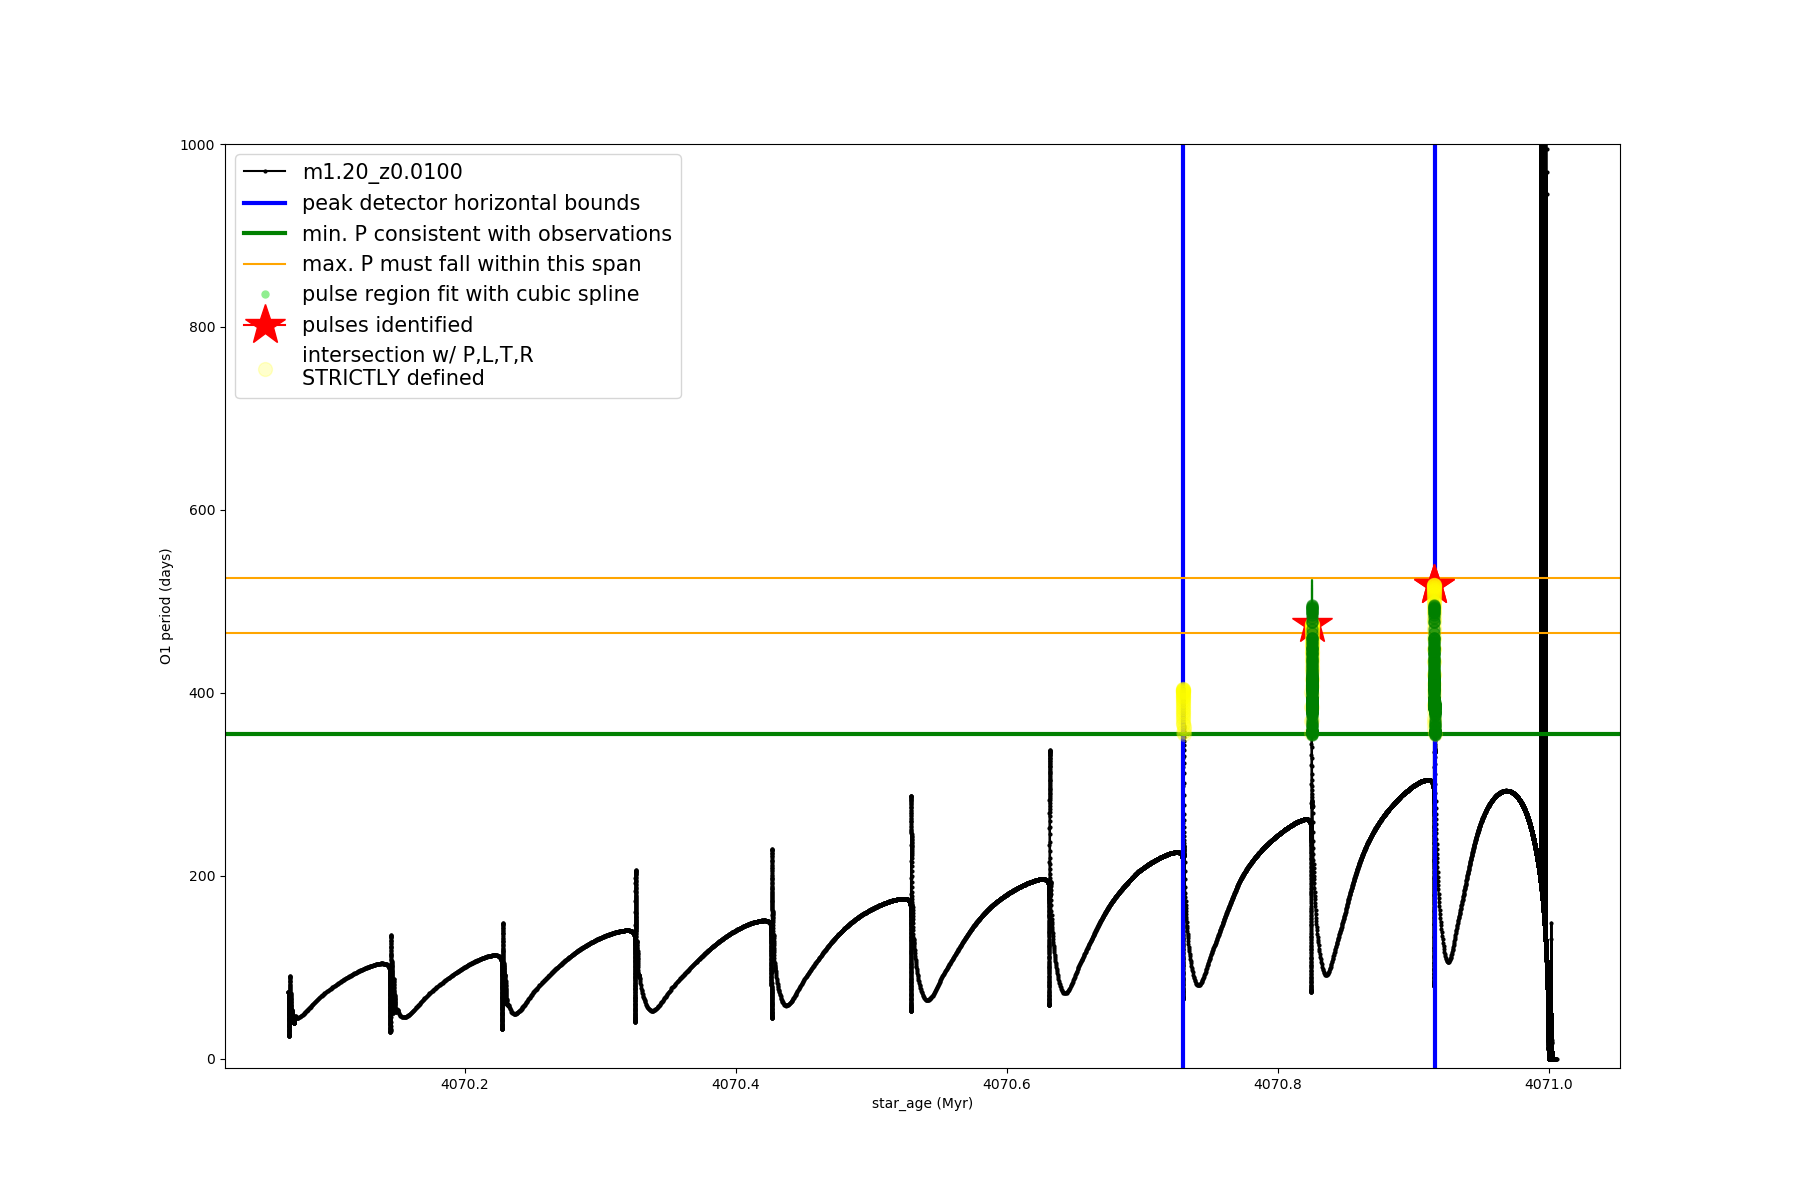
Task: Click the 'max. P must fall within this span' label
Action: tap(471, 264)
